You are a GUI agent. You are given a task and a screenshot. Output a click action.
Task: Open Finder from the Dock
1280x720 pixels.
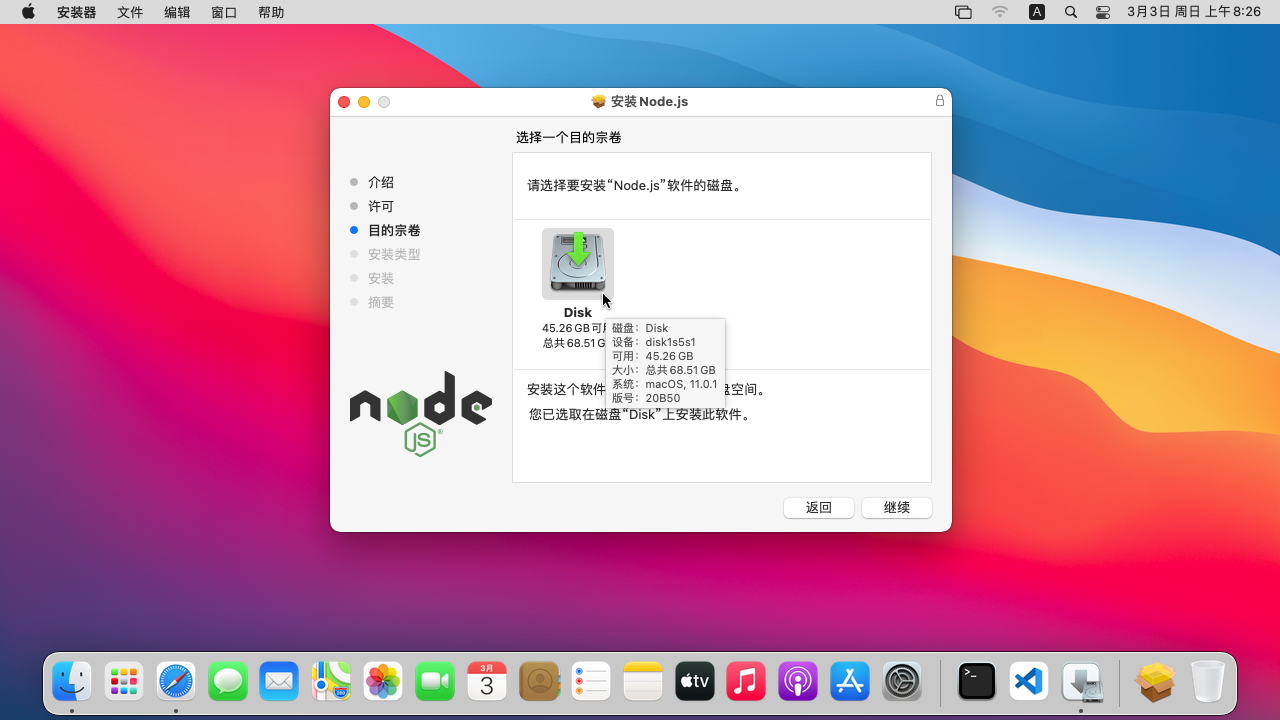coord(72,682)
